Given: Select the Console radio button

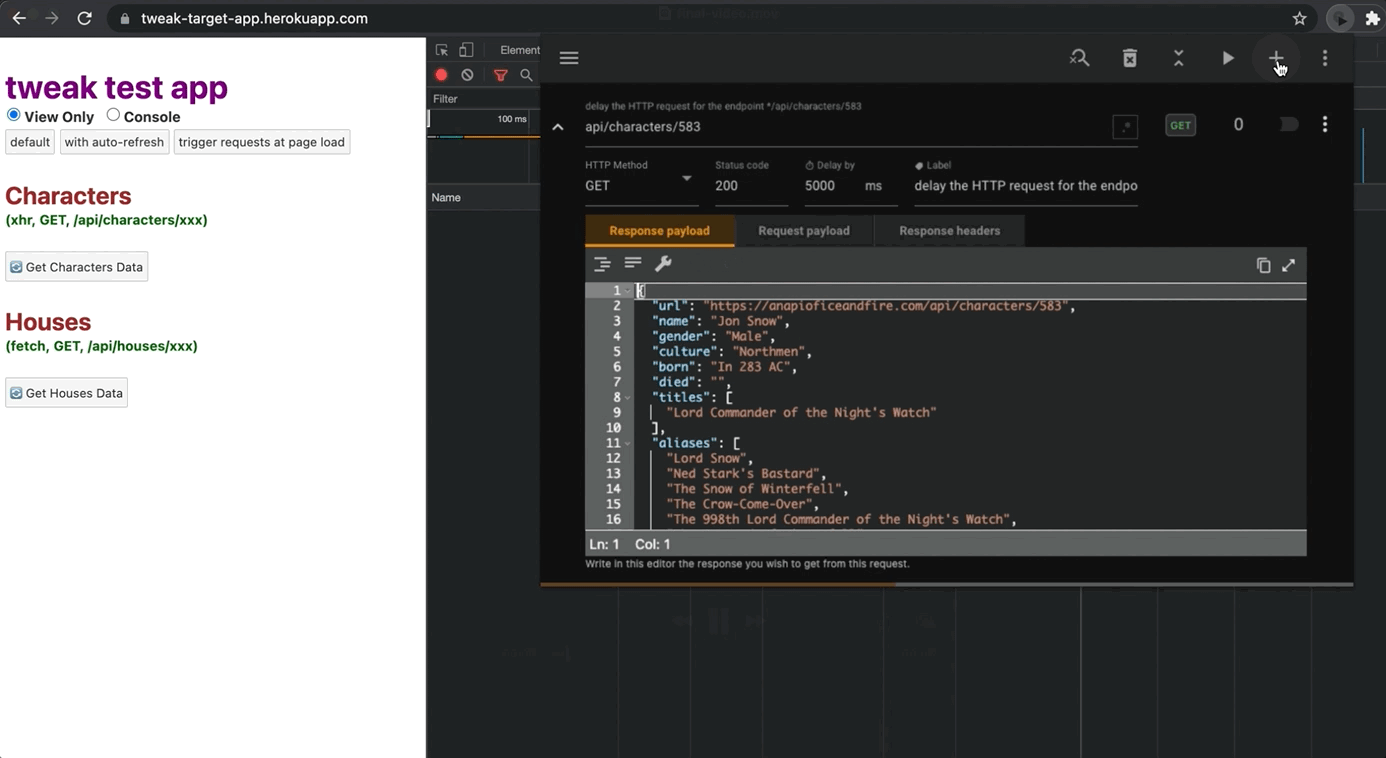Looking at the screenshot, I should click(x=113, y=116).
